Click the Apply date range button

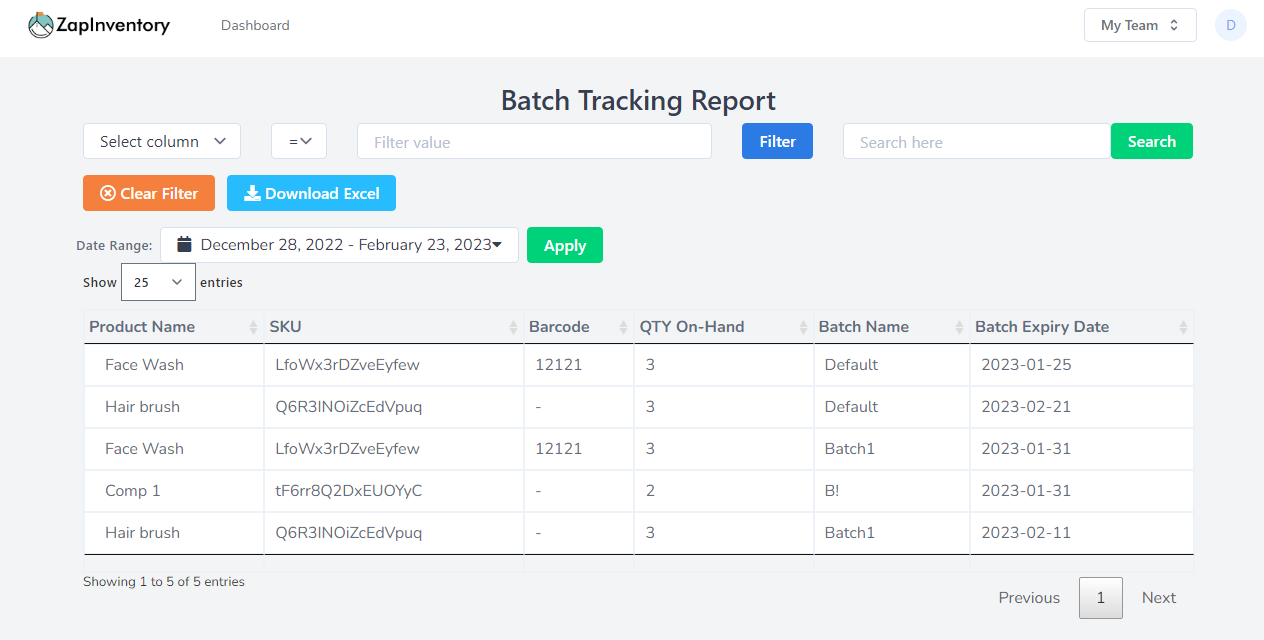pyautogui.click(x=565, y=245)
